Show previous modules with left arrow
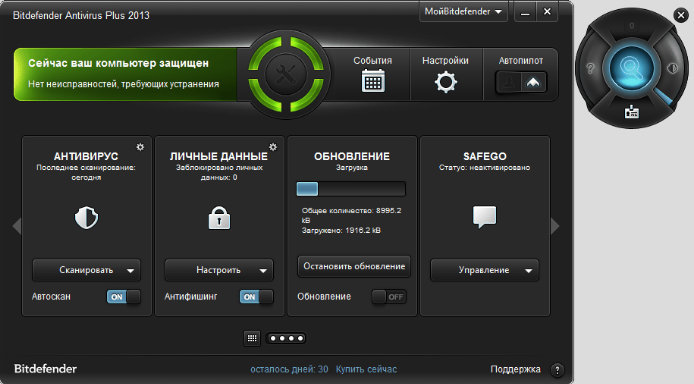Viewport: 694px width, 384px height. point(17,226)
